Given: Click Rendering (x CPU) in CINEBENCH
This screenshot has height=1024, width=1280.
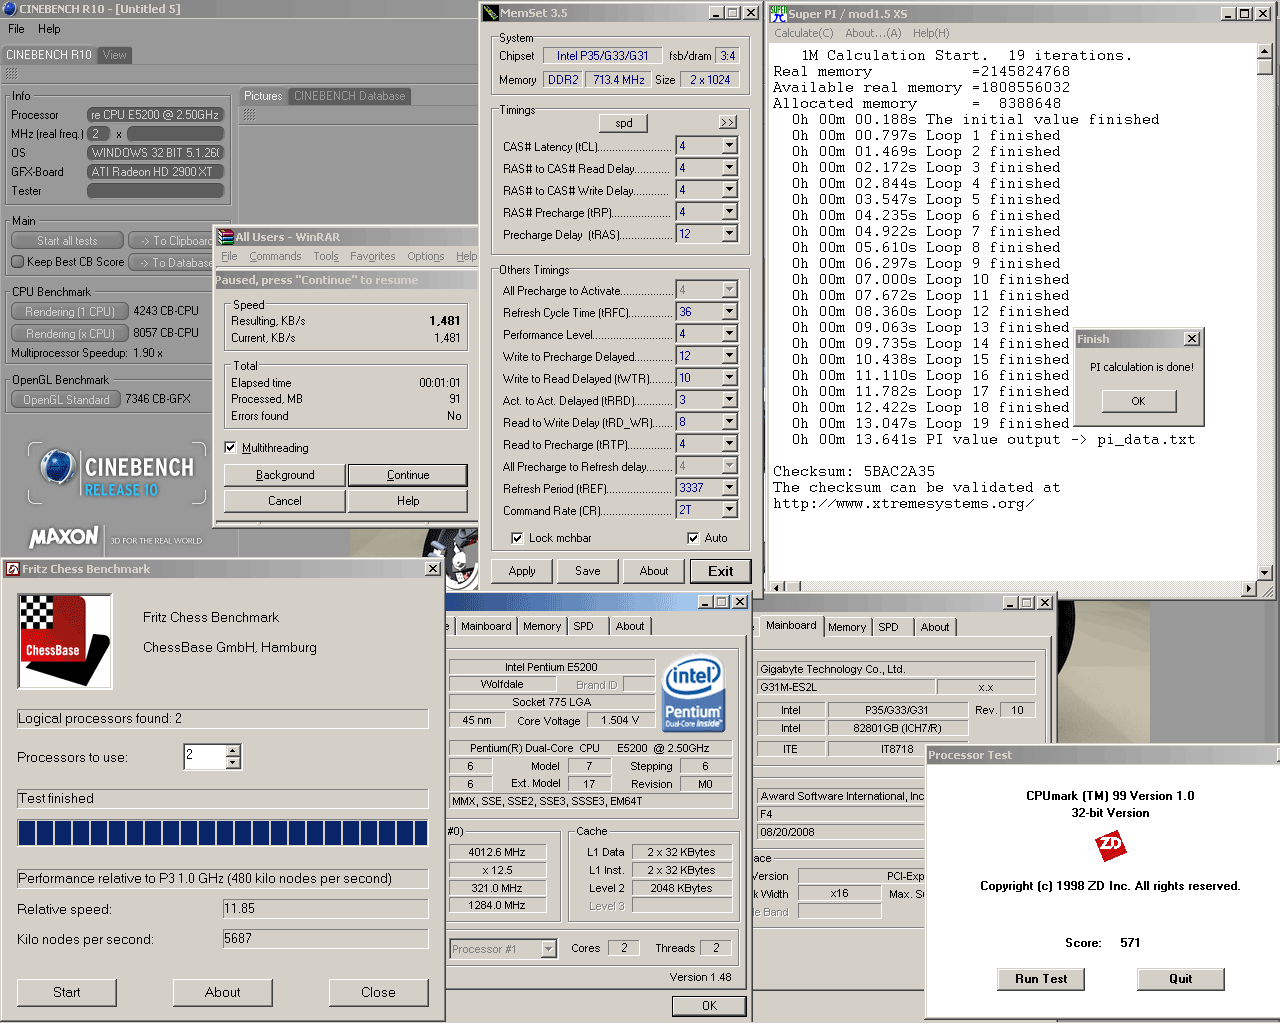Looking at the screenshot, I should 70,334.
